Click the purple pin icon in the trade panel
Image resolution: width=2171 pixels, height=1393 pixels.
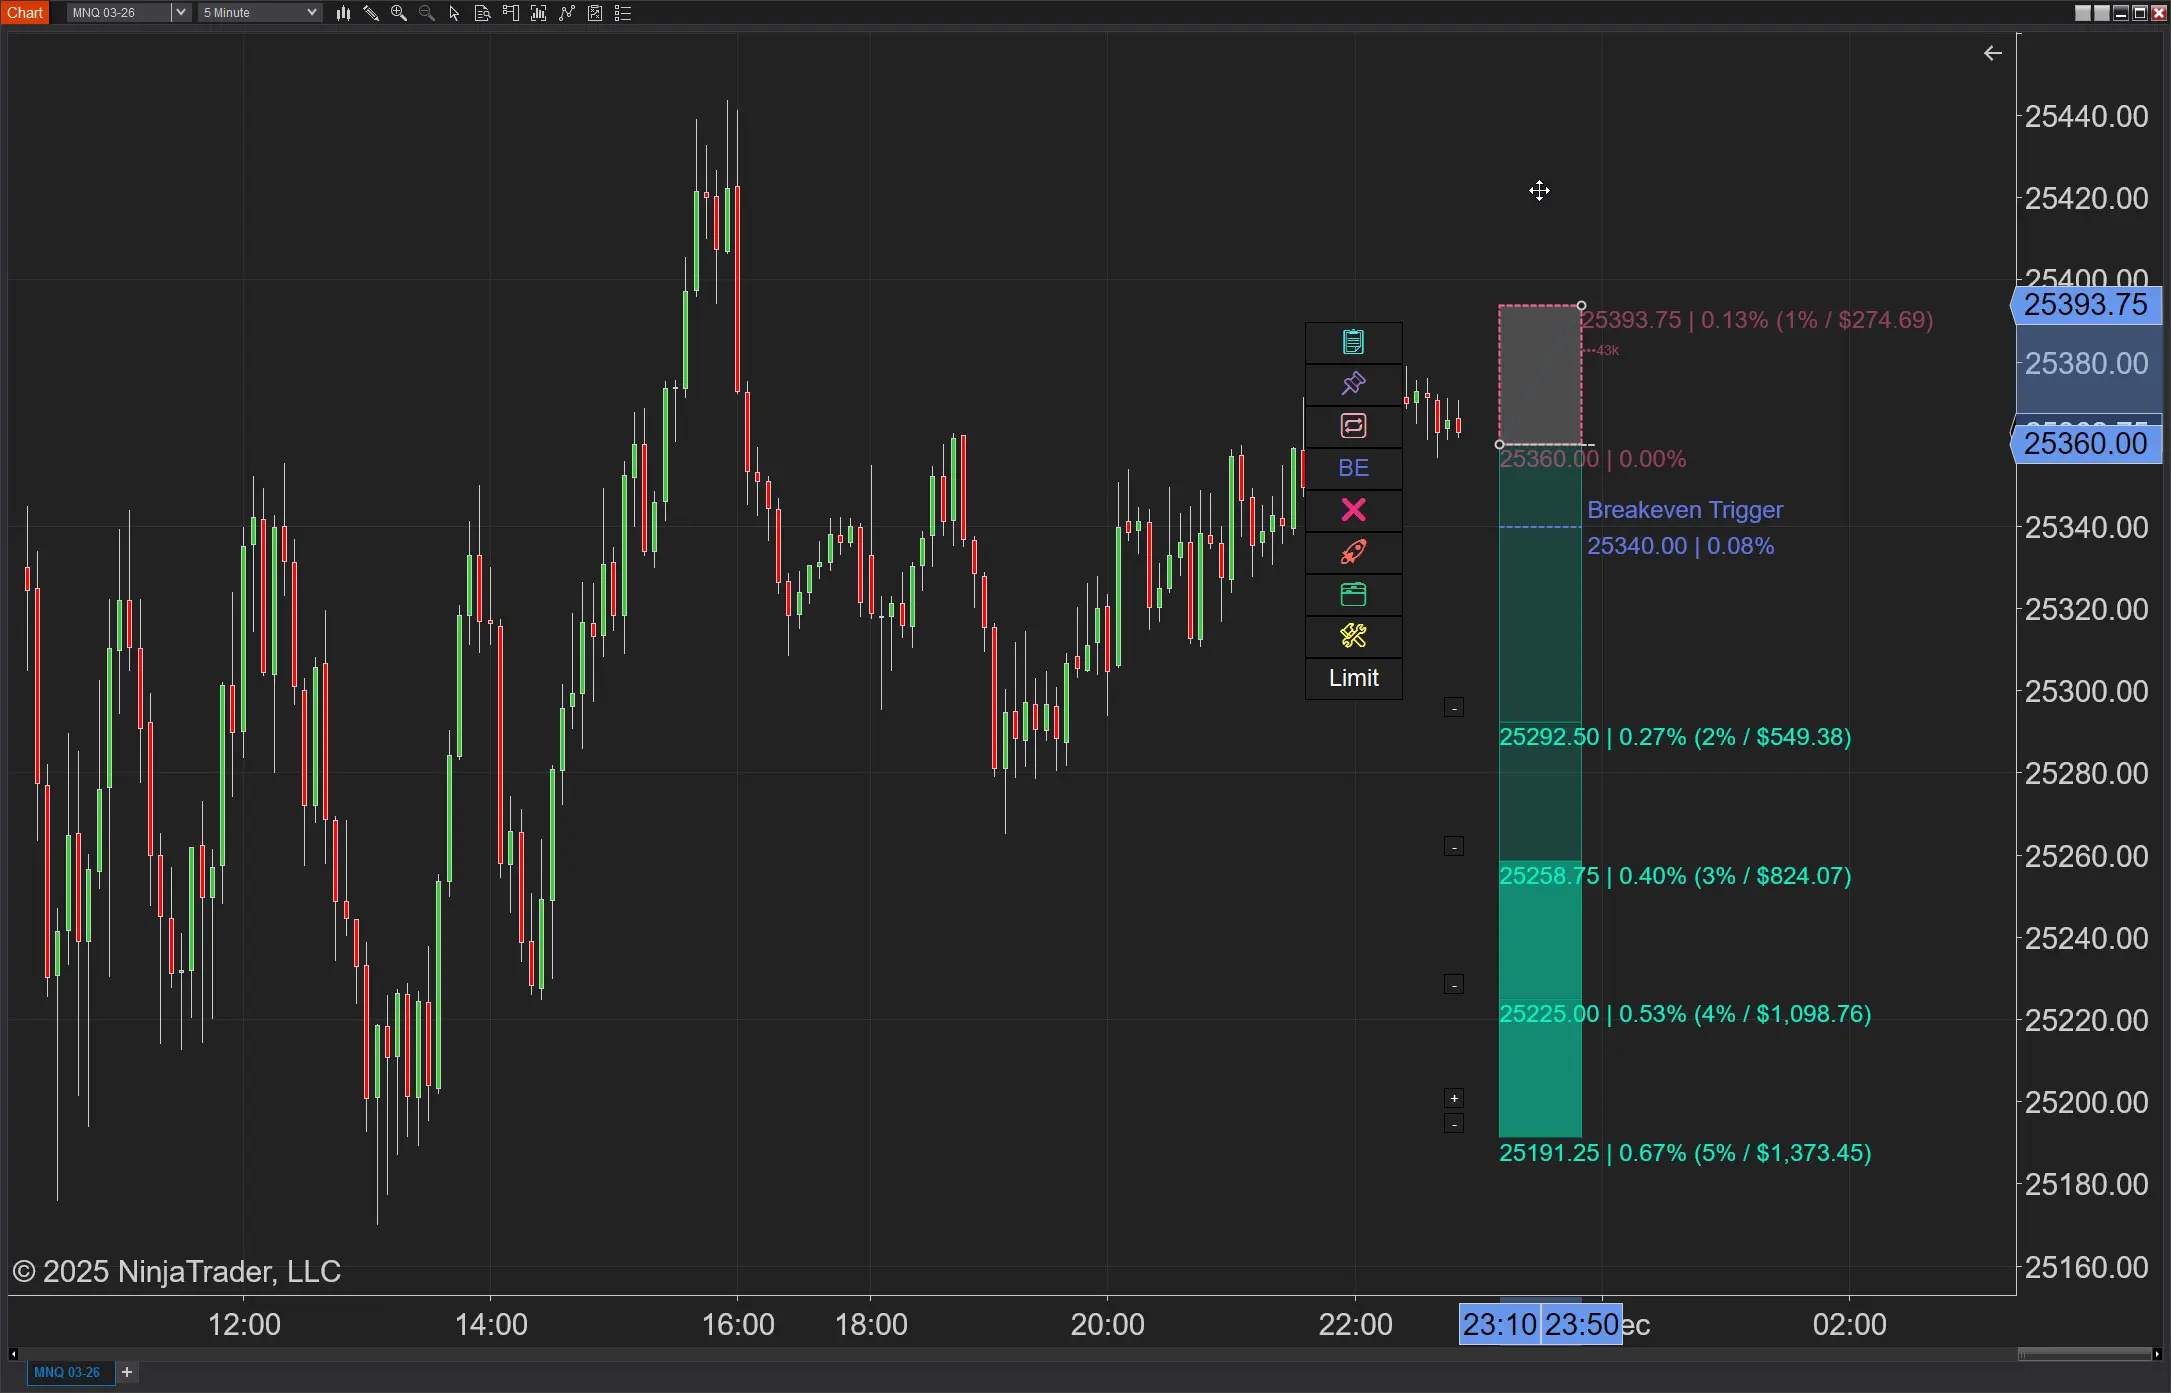click(x=1353, y=384)
